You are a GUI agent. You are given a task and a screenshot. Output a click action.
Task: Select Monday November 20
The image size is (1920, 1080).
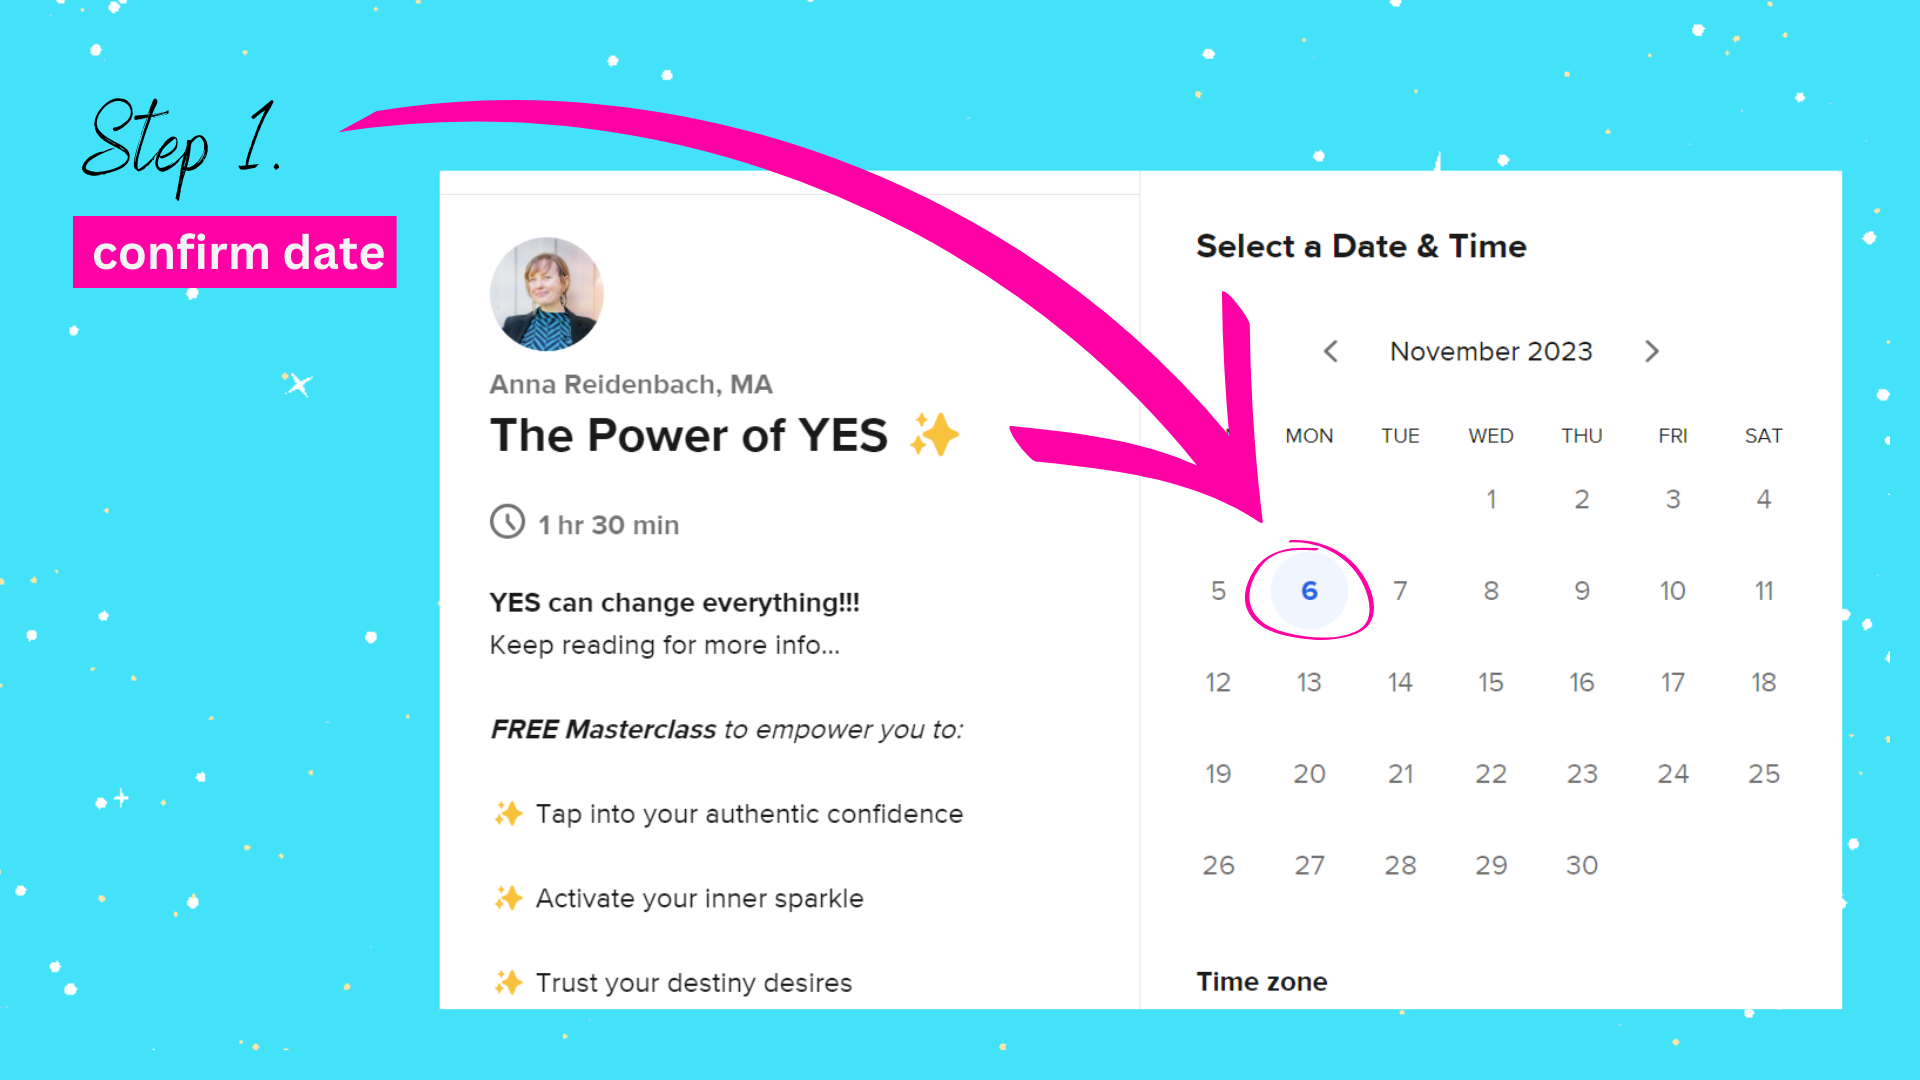1309,773
